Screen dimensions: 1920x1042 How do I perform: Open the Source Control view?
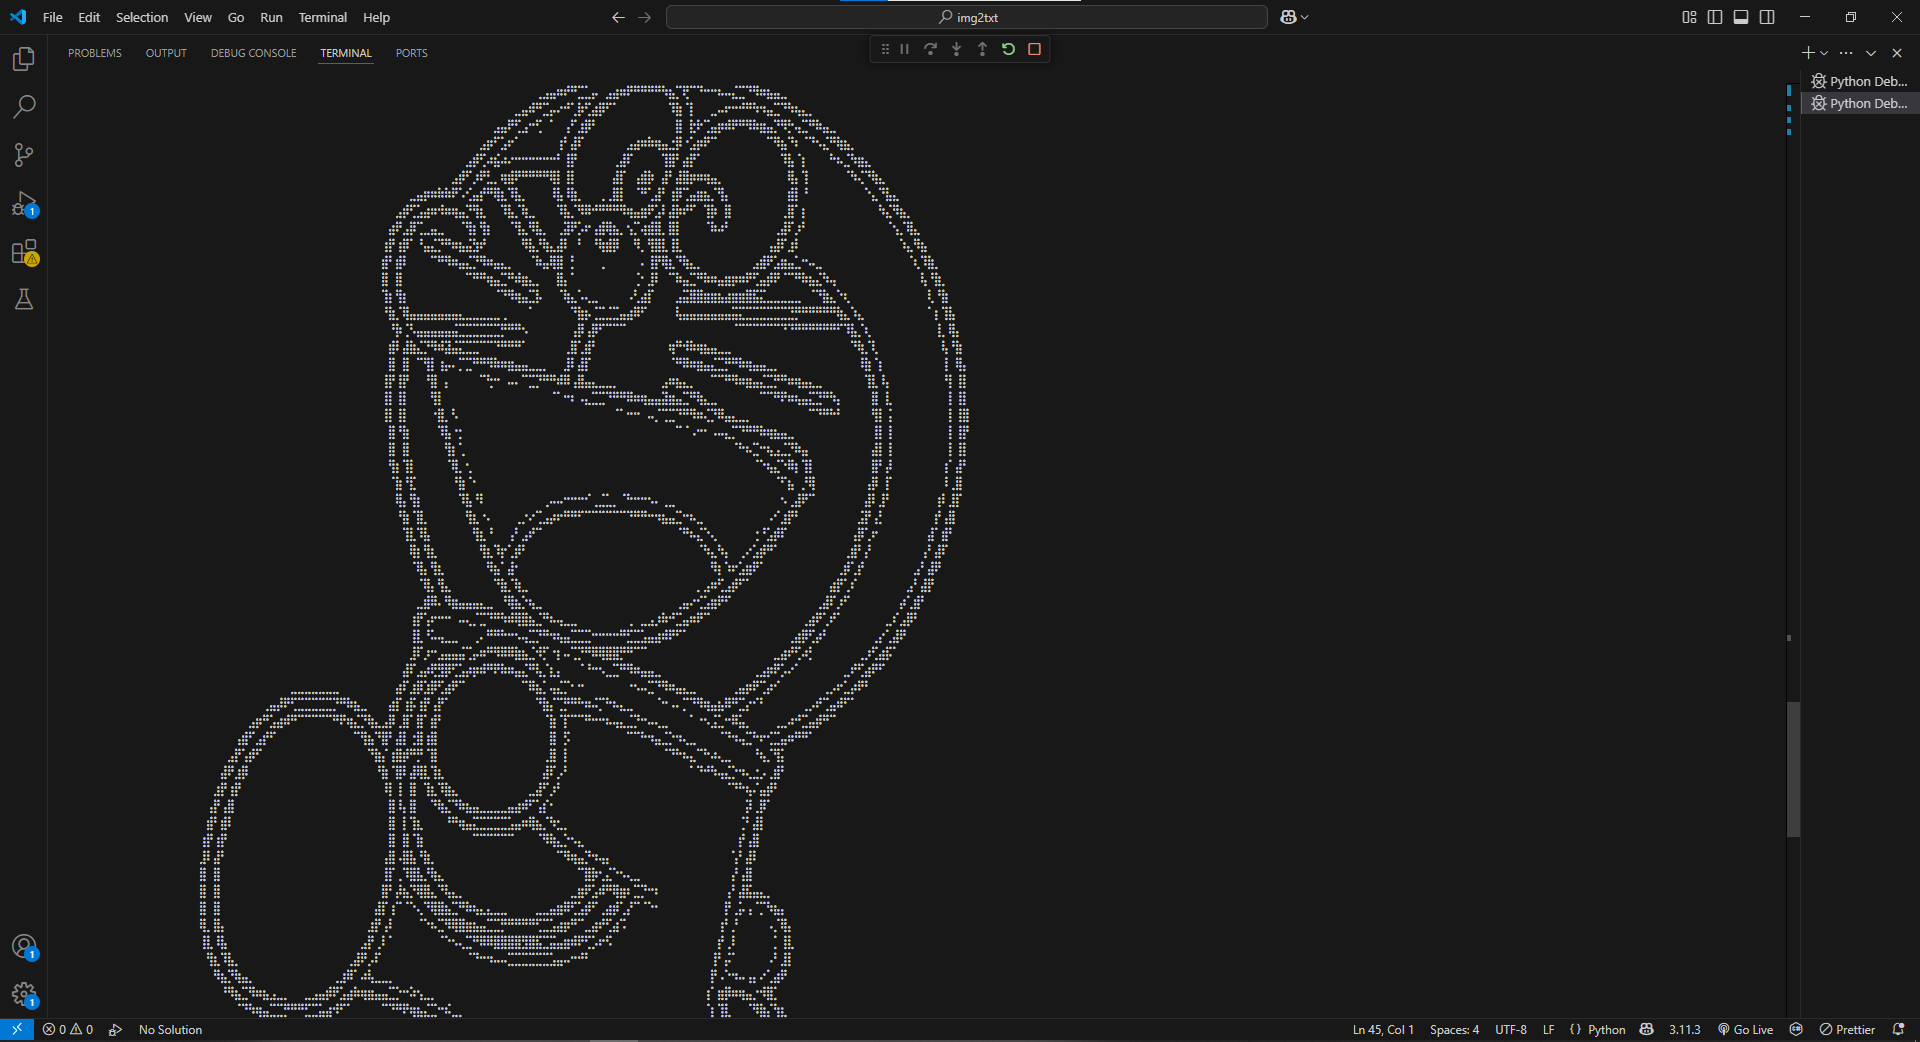pyautogui.click(x=24, y=155)
